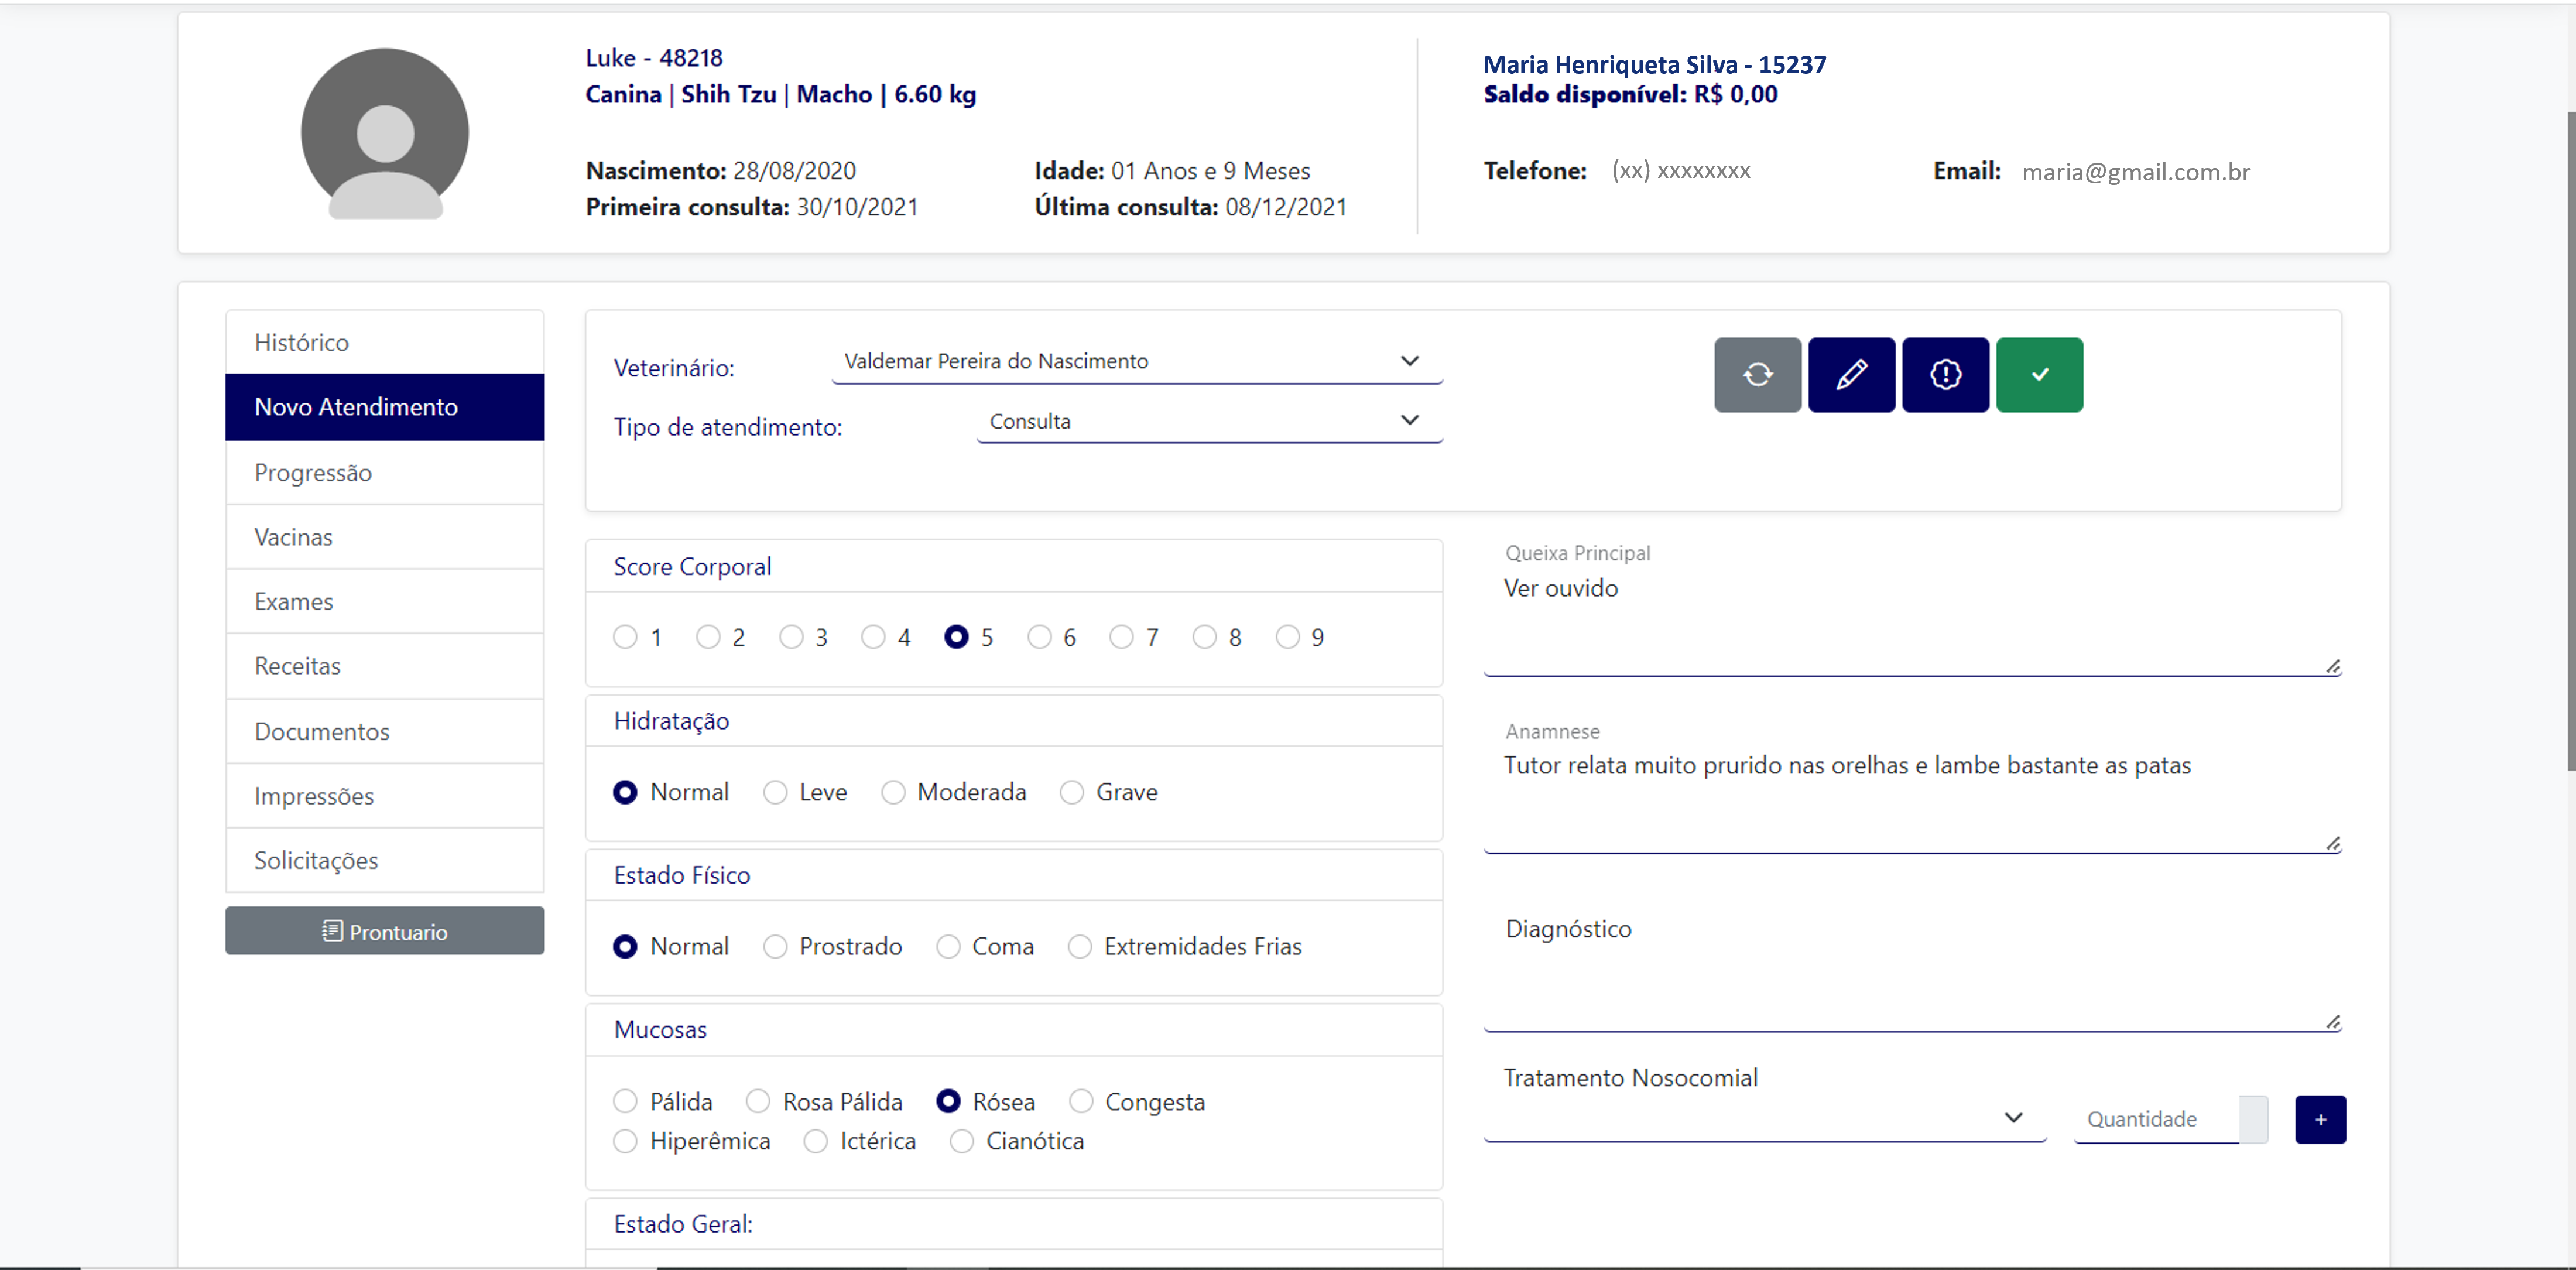
Task: Go to the Progressão section
Action: coord(385,472)
